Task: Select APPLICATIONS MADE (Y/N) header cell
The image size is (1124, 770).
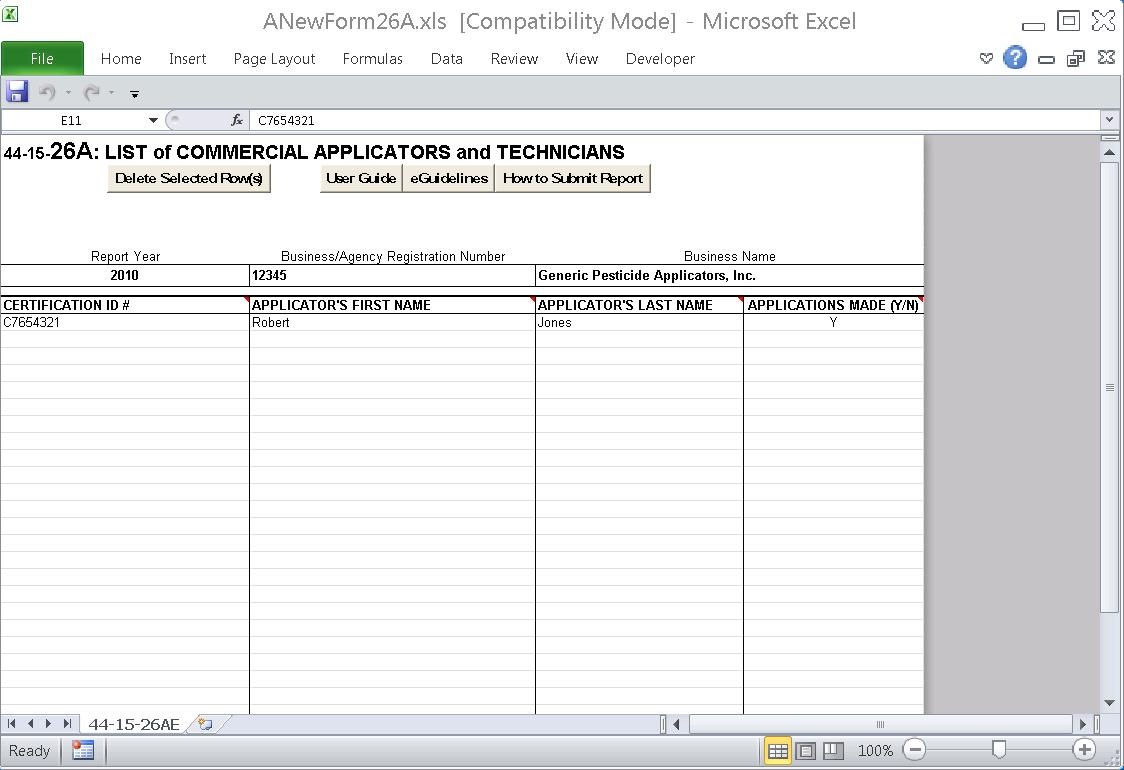Action: (x=834, y=305)
